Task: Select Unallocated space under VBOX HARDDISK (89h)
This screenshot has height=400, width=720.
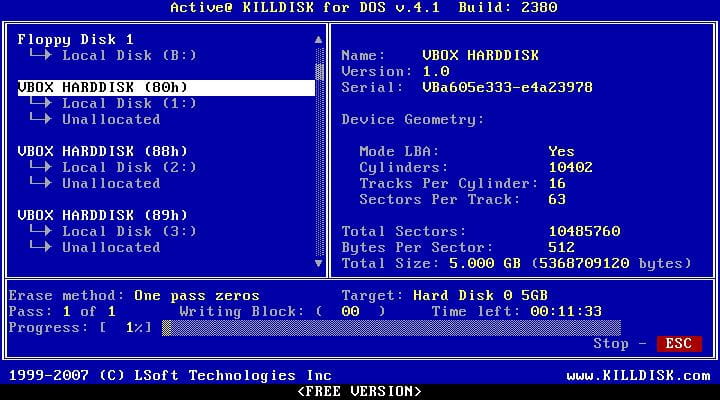Action: click(x=110, y=247)
